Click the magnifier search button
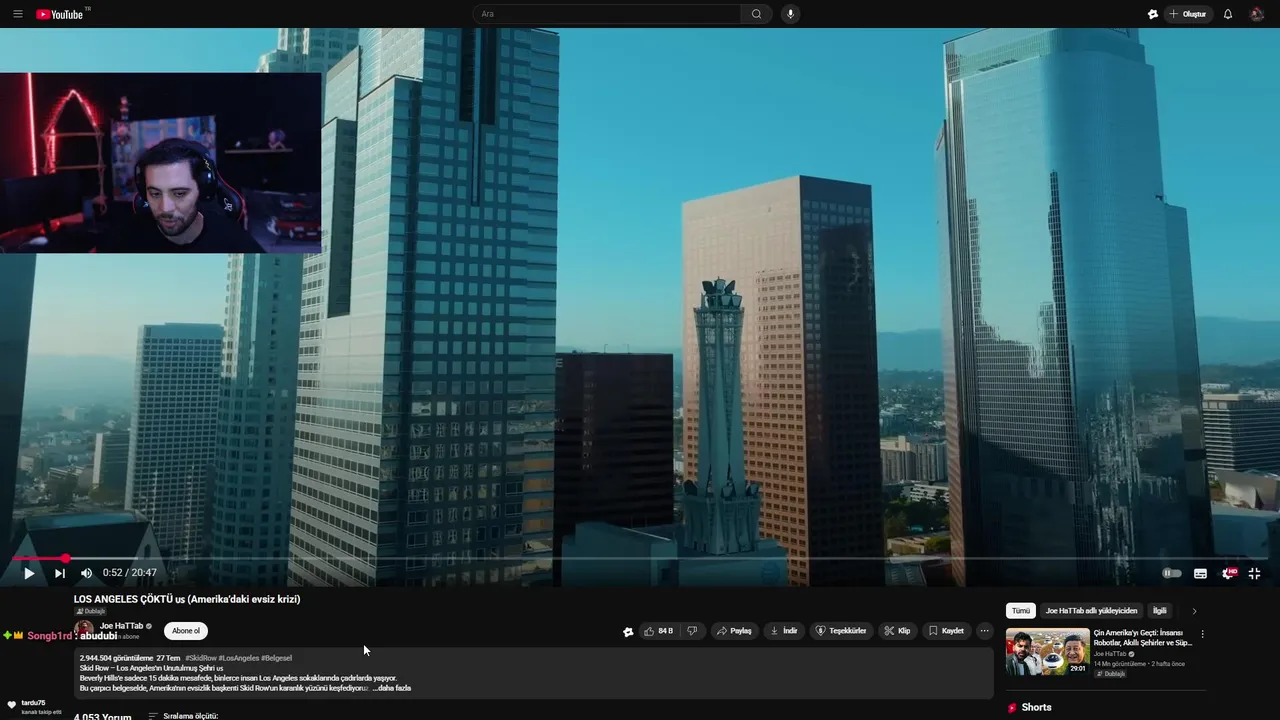The height and width of the screenshot is (720, 1280). click(756, 14)
